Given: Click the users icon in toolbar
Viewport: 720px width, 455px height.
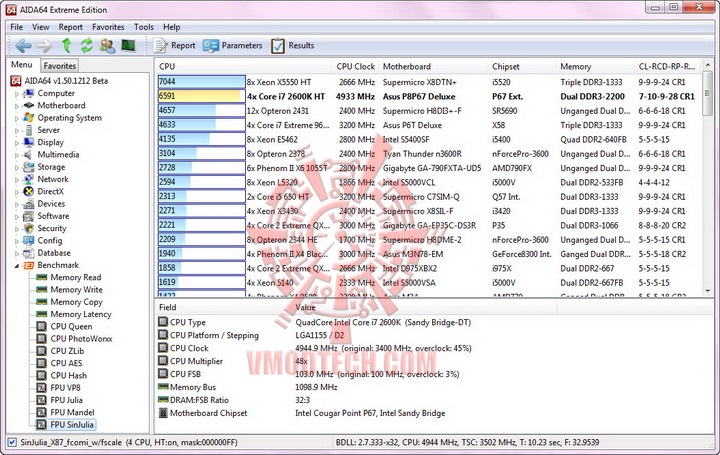Looking at the screenshot, I should point(107,45).
